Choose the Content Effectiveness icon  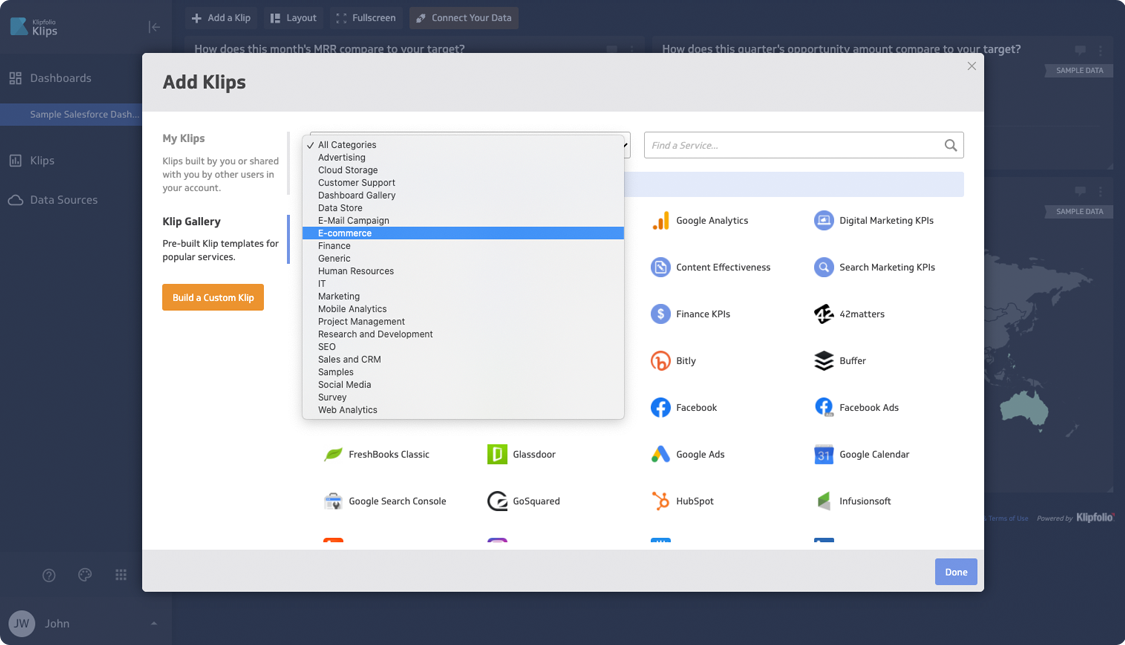point(660,267)
